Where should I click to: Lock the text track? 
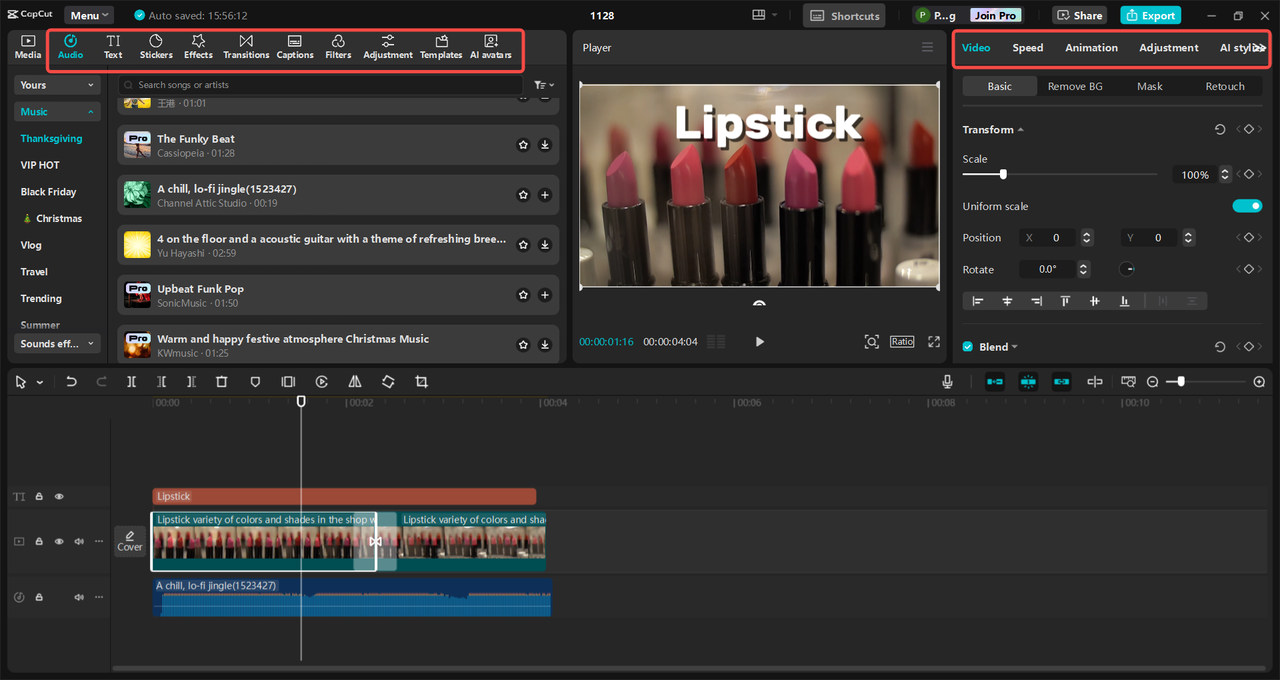pyautogui.click(x=39, y=496)
